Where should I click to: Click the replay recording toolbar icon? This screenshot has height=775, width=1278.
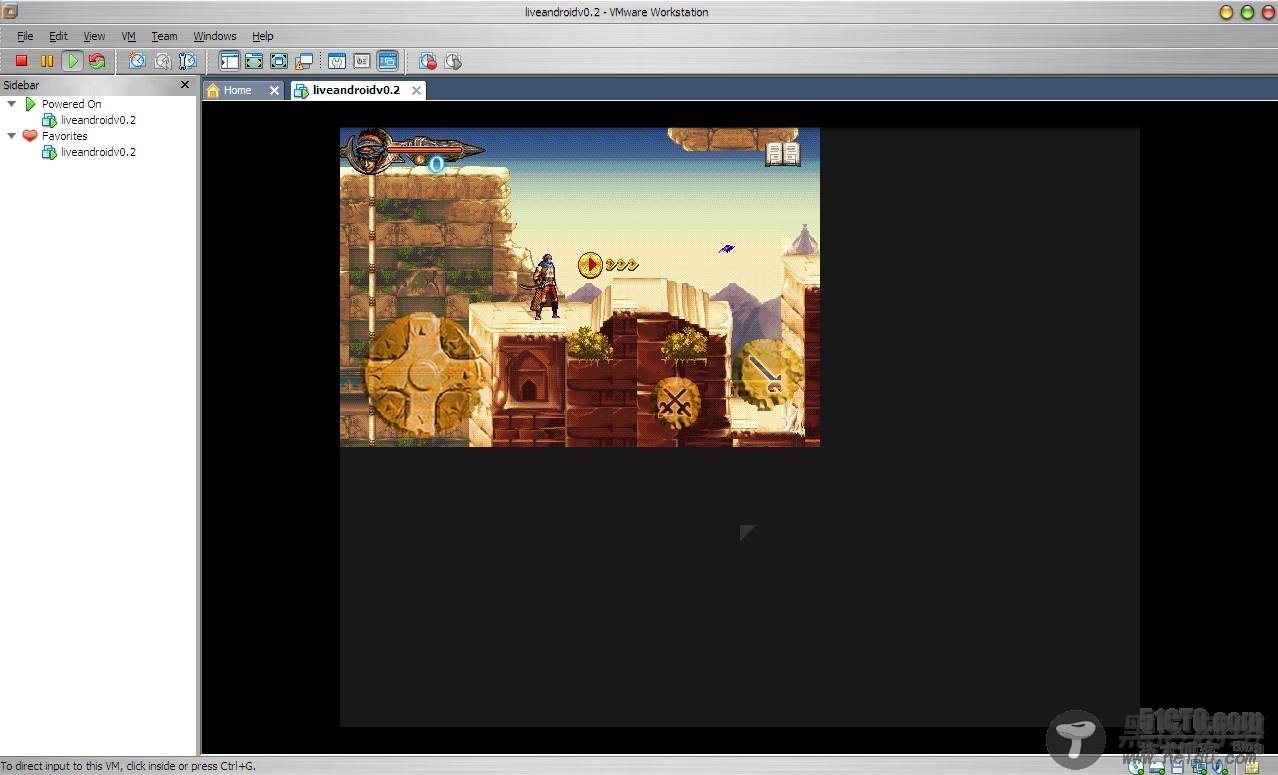(x=453, y=61)
